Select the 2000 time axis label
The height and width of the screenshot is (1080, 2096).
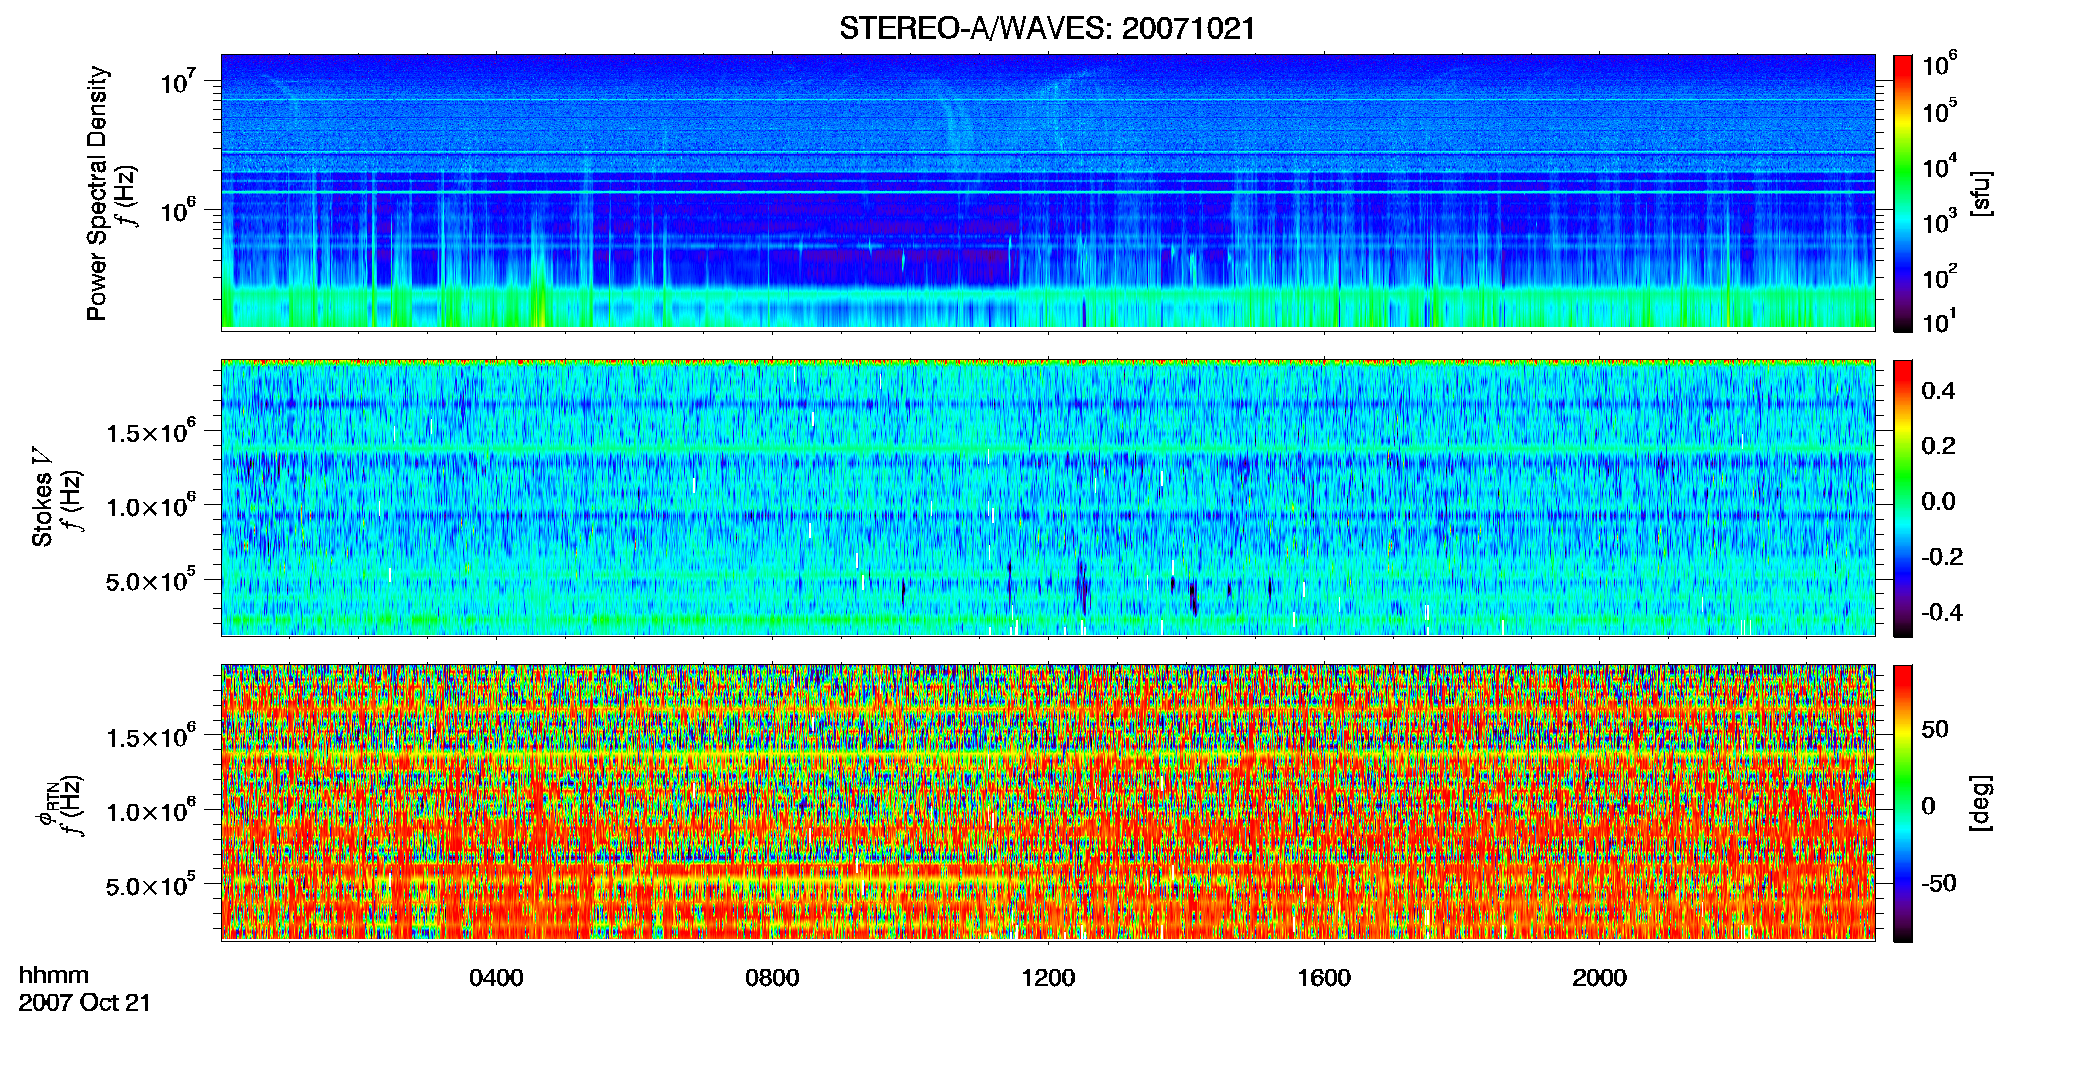(1599, 978)
